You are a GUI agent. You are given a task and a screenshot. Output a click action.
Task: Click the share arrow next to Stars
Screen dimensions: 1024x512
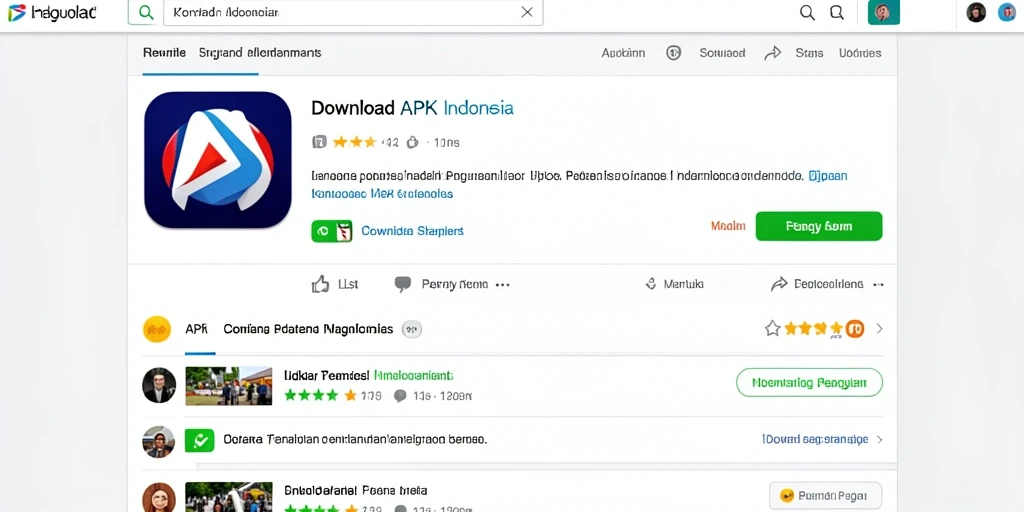point(773,53)
